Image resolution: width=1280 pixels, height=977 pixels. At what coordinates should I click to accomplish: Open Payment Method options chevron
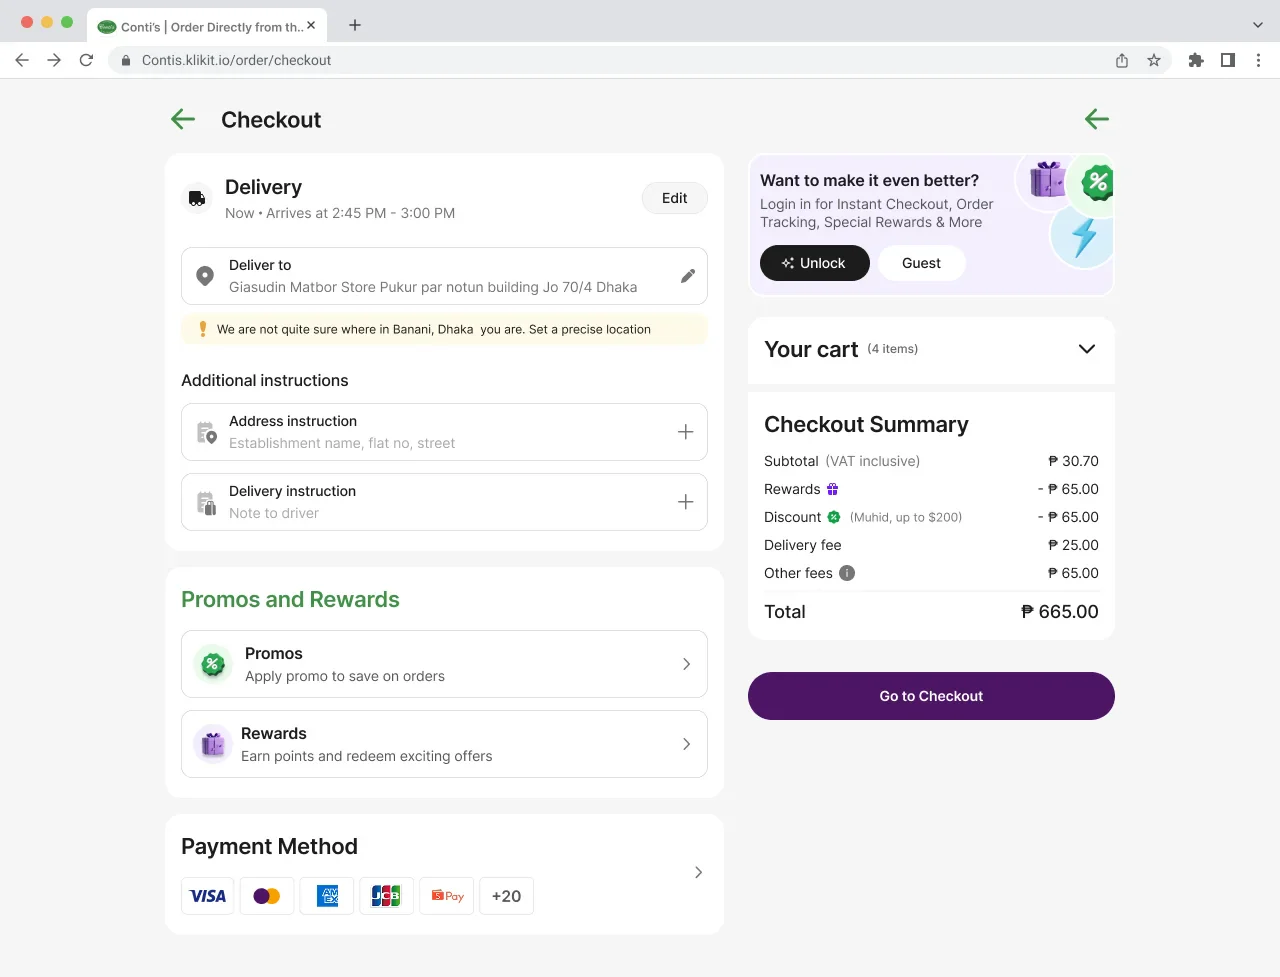pos(698,872)
